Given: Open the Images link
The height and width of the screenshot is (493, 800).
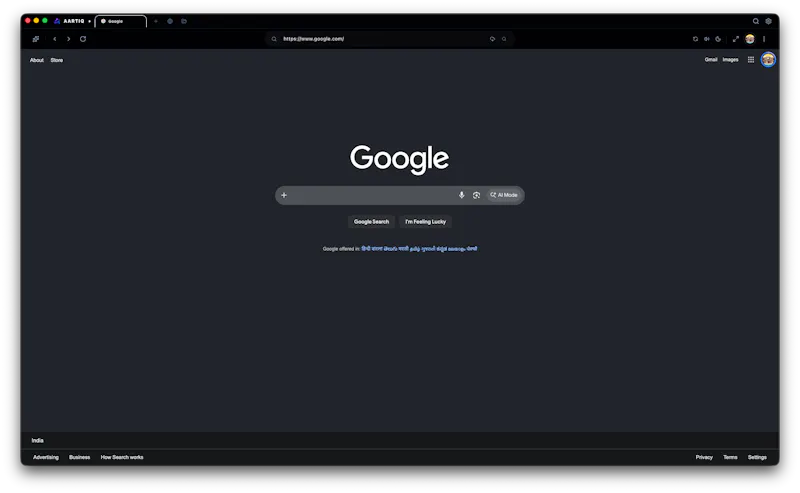Looking at the screenshot, I should point(730,60).
